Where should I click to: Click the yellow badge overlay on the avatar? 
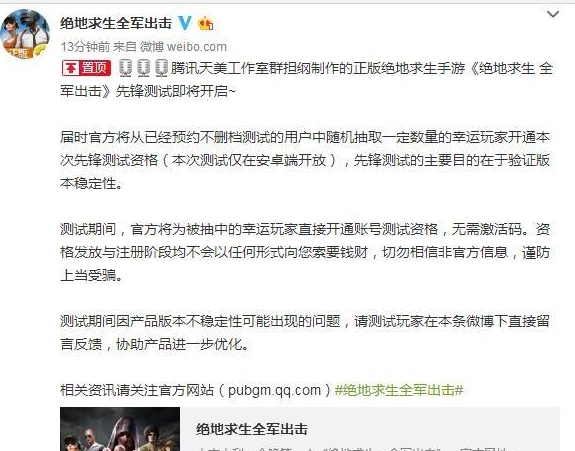41,52
